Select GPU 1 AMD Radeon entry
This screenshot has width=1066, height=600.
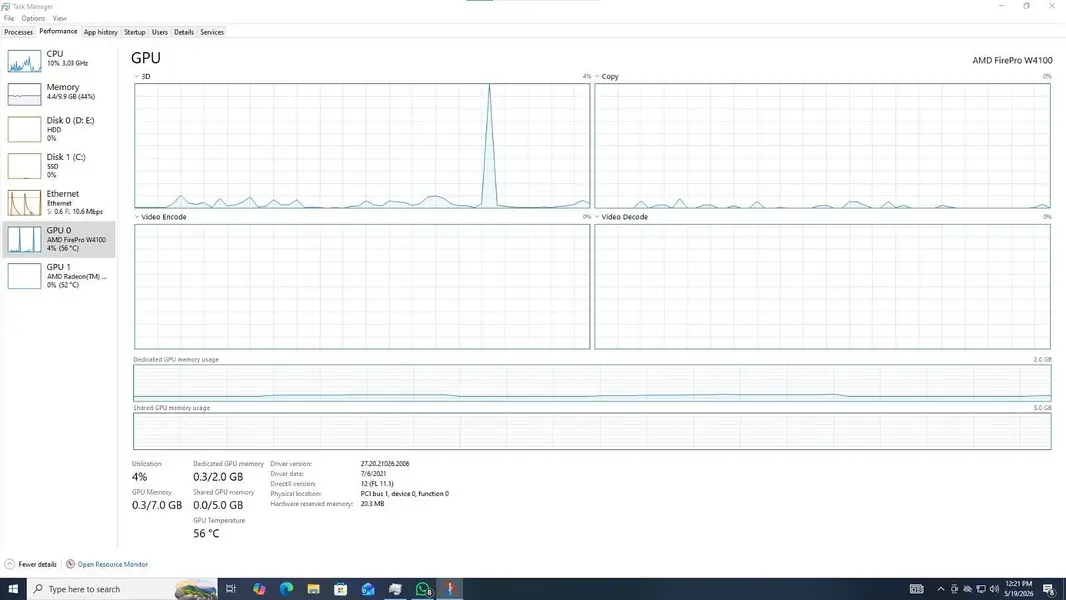tap(60, 276)
